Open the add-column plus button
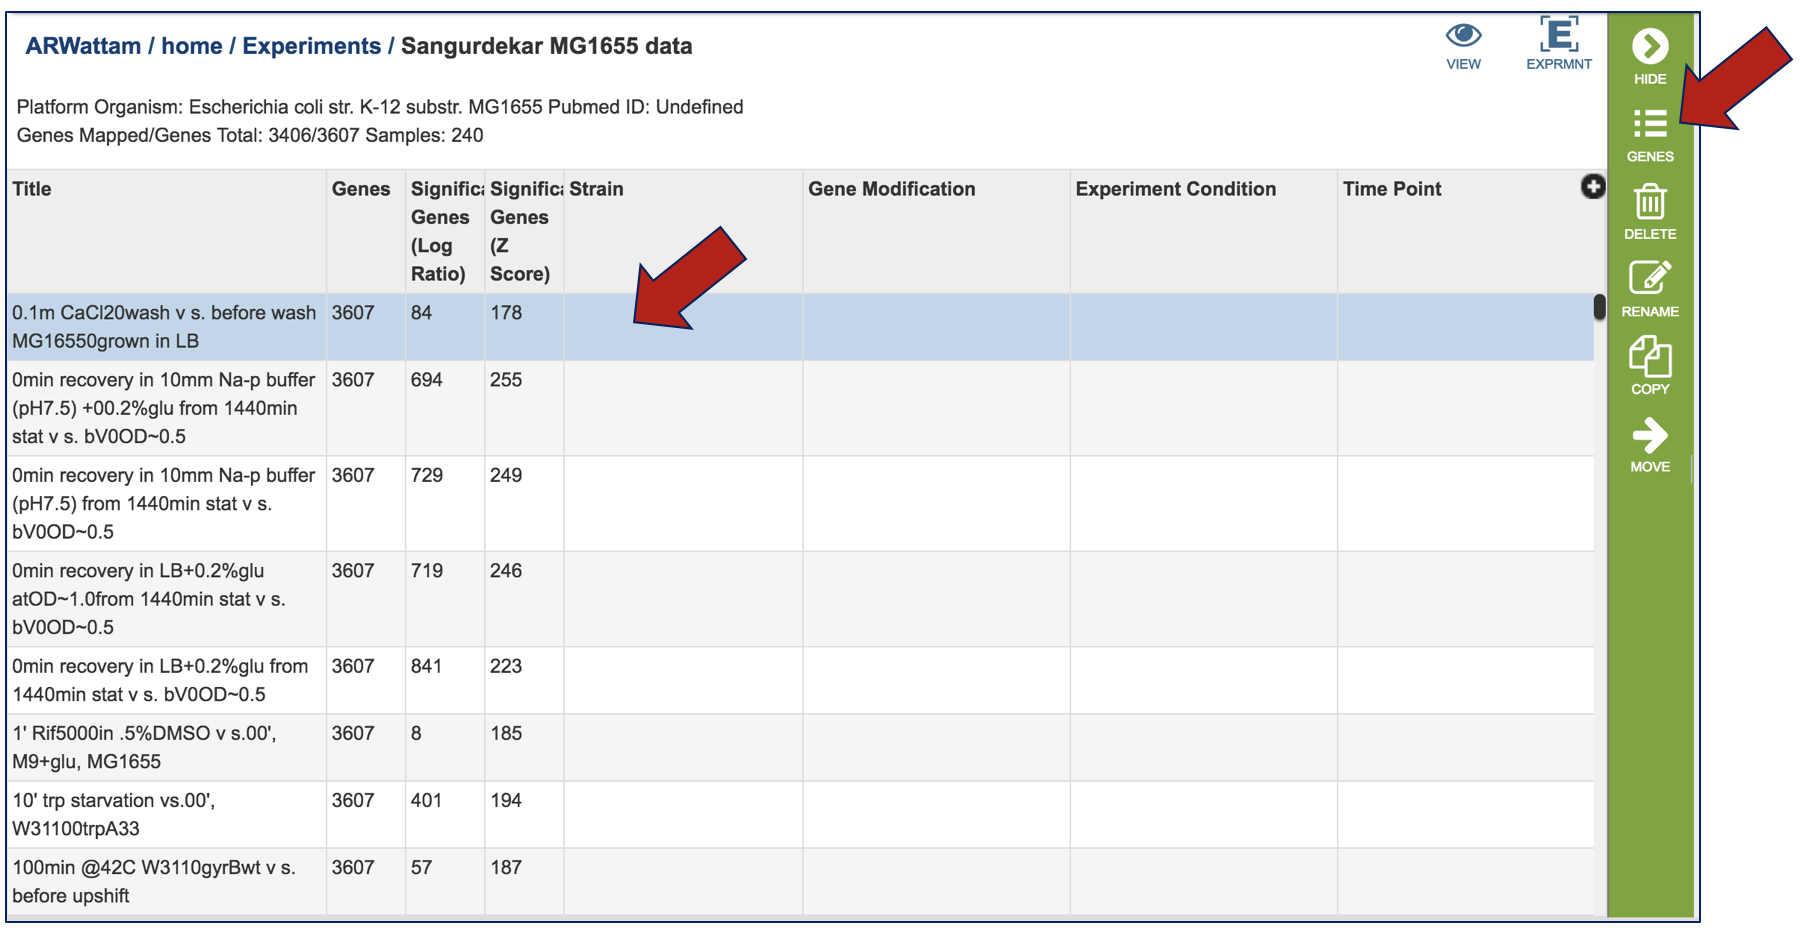This screenshot has width=1812, height=930. click(1592, 187)
